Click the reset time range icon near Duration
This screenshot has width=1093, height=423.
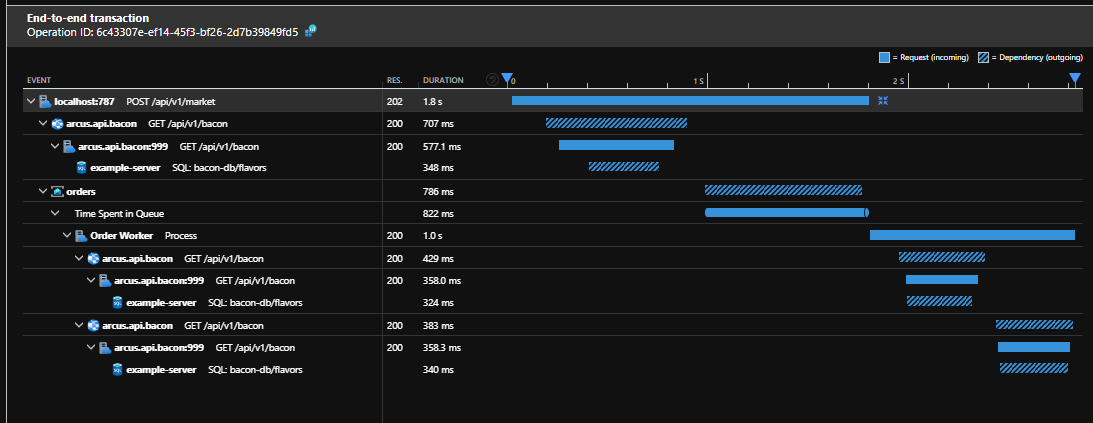click(491, 80)
